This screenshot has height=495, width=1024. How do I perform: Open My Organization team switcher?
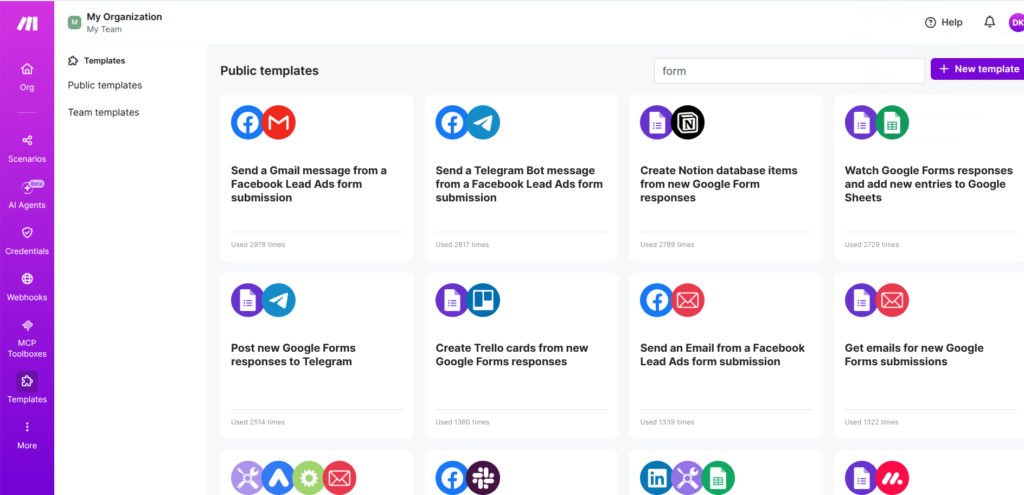[116, 22]
